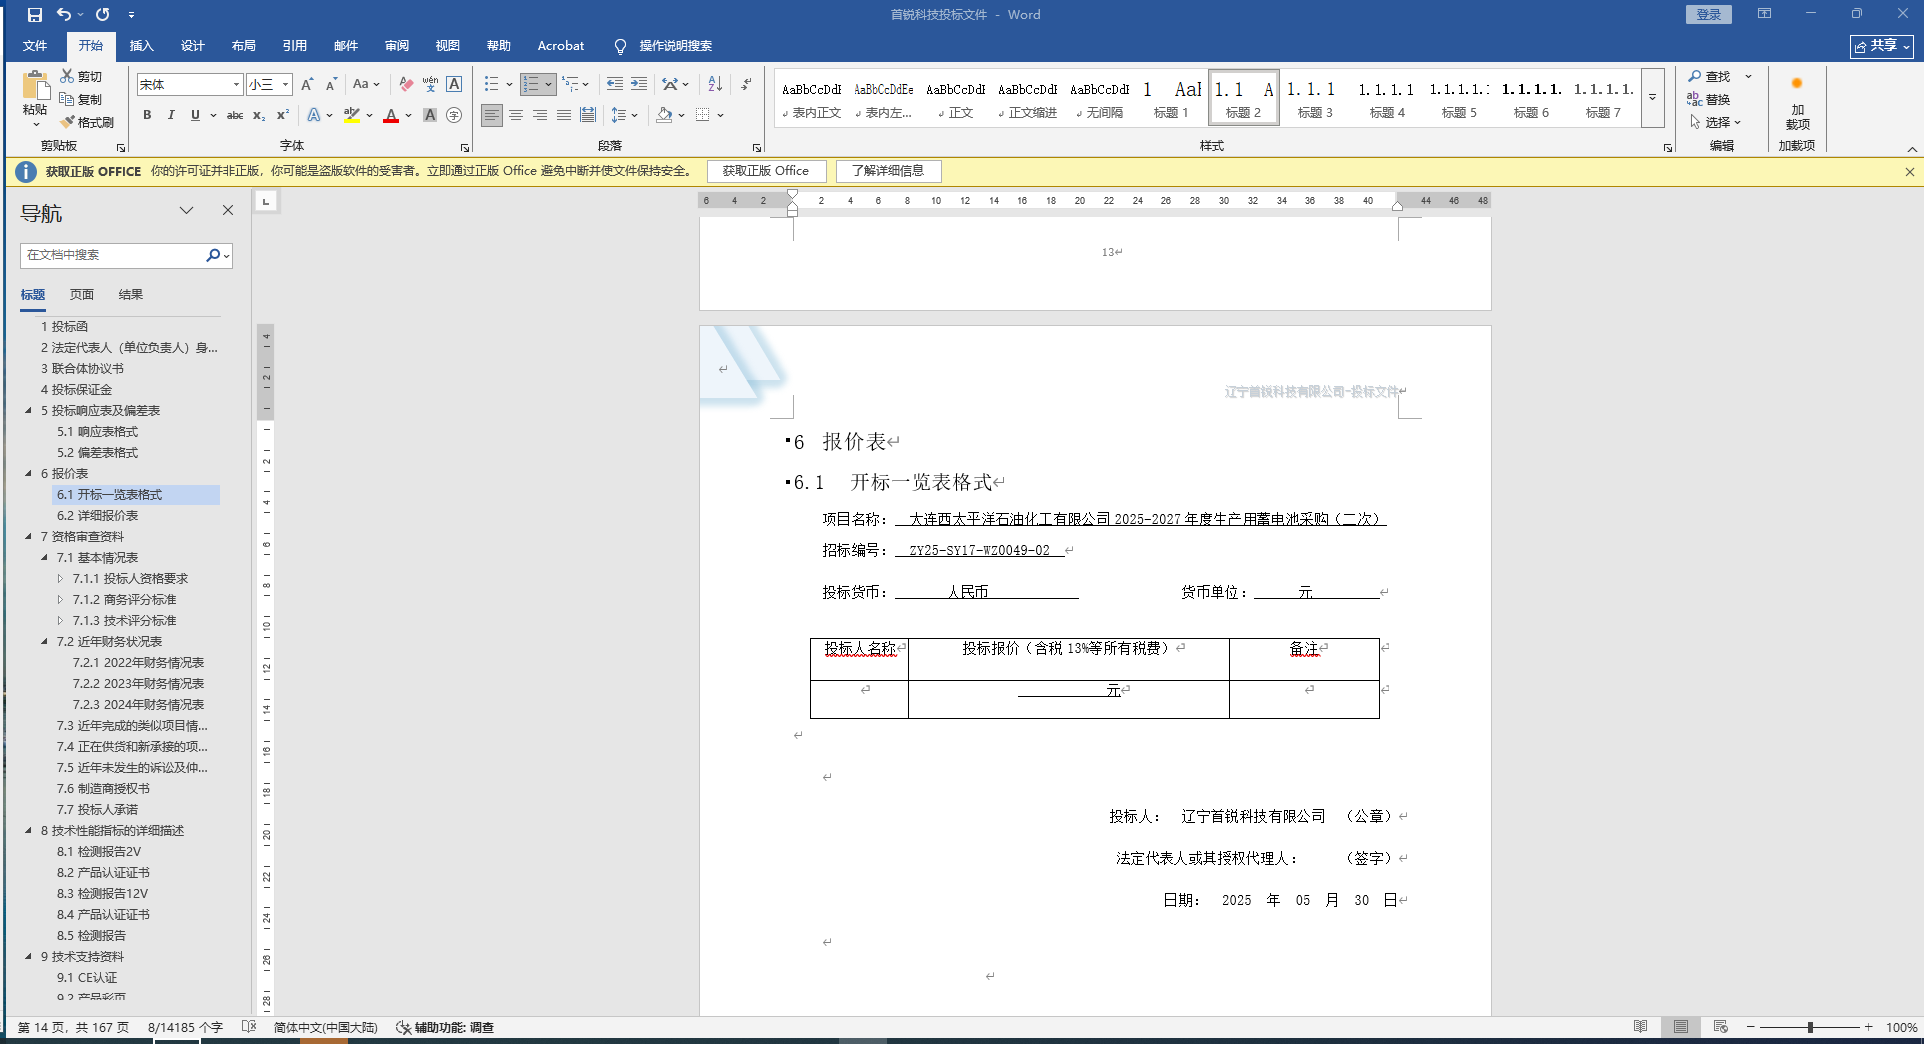Close the yellow Office license notification bar

1909,172
